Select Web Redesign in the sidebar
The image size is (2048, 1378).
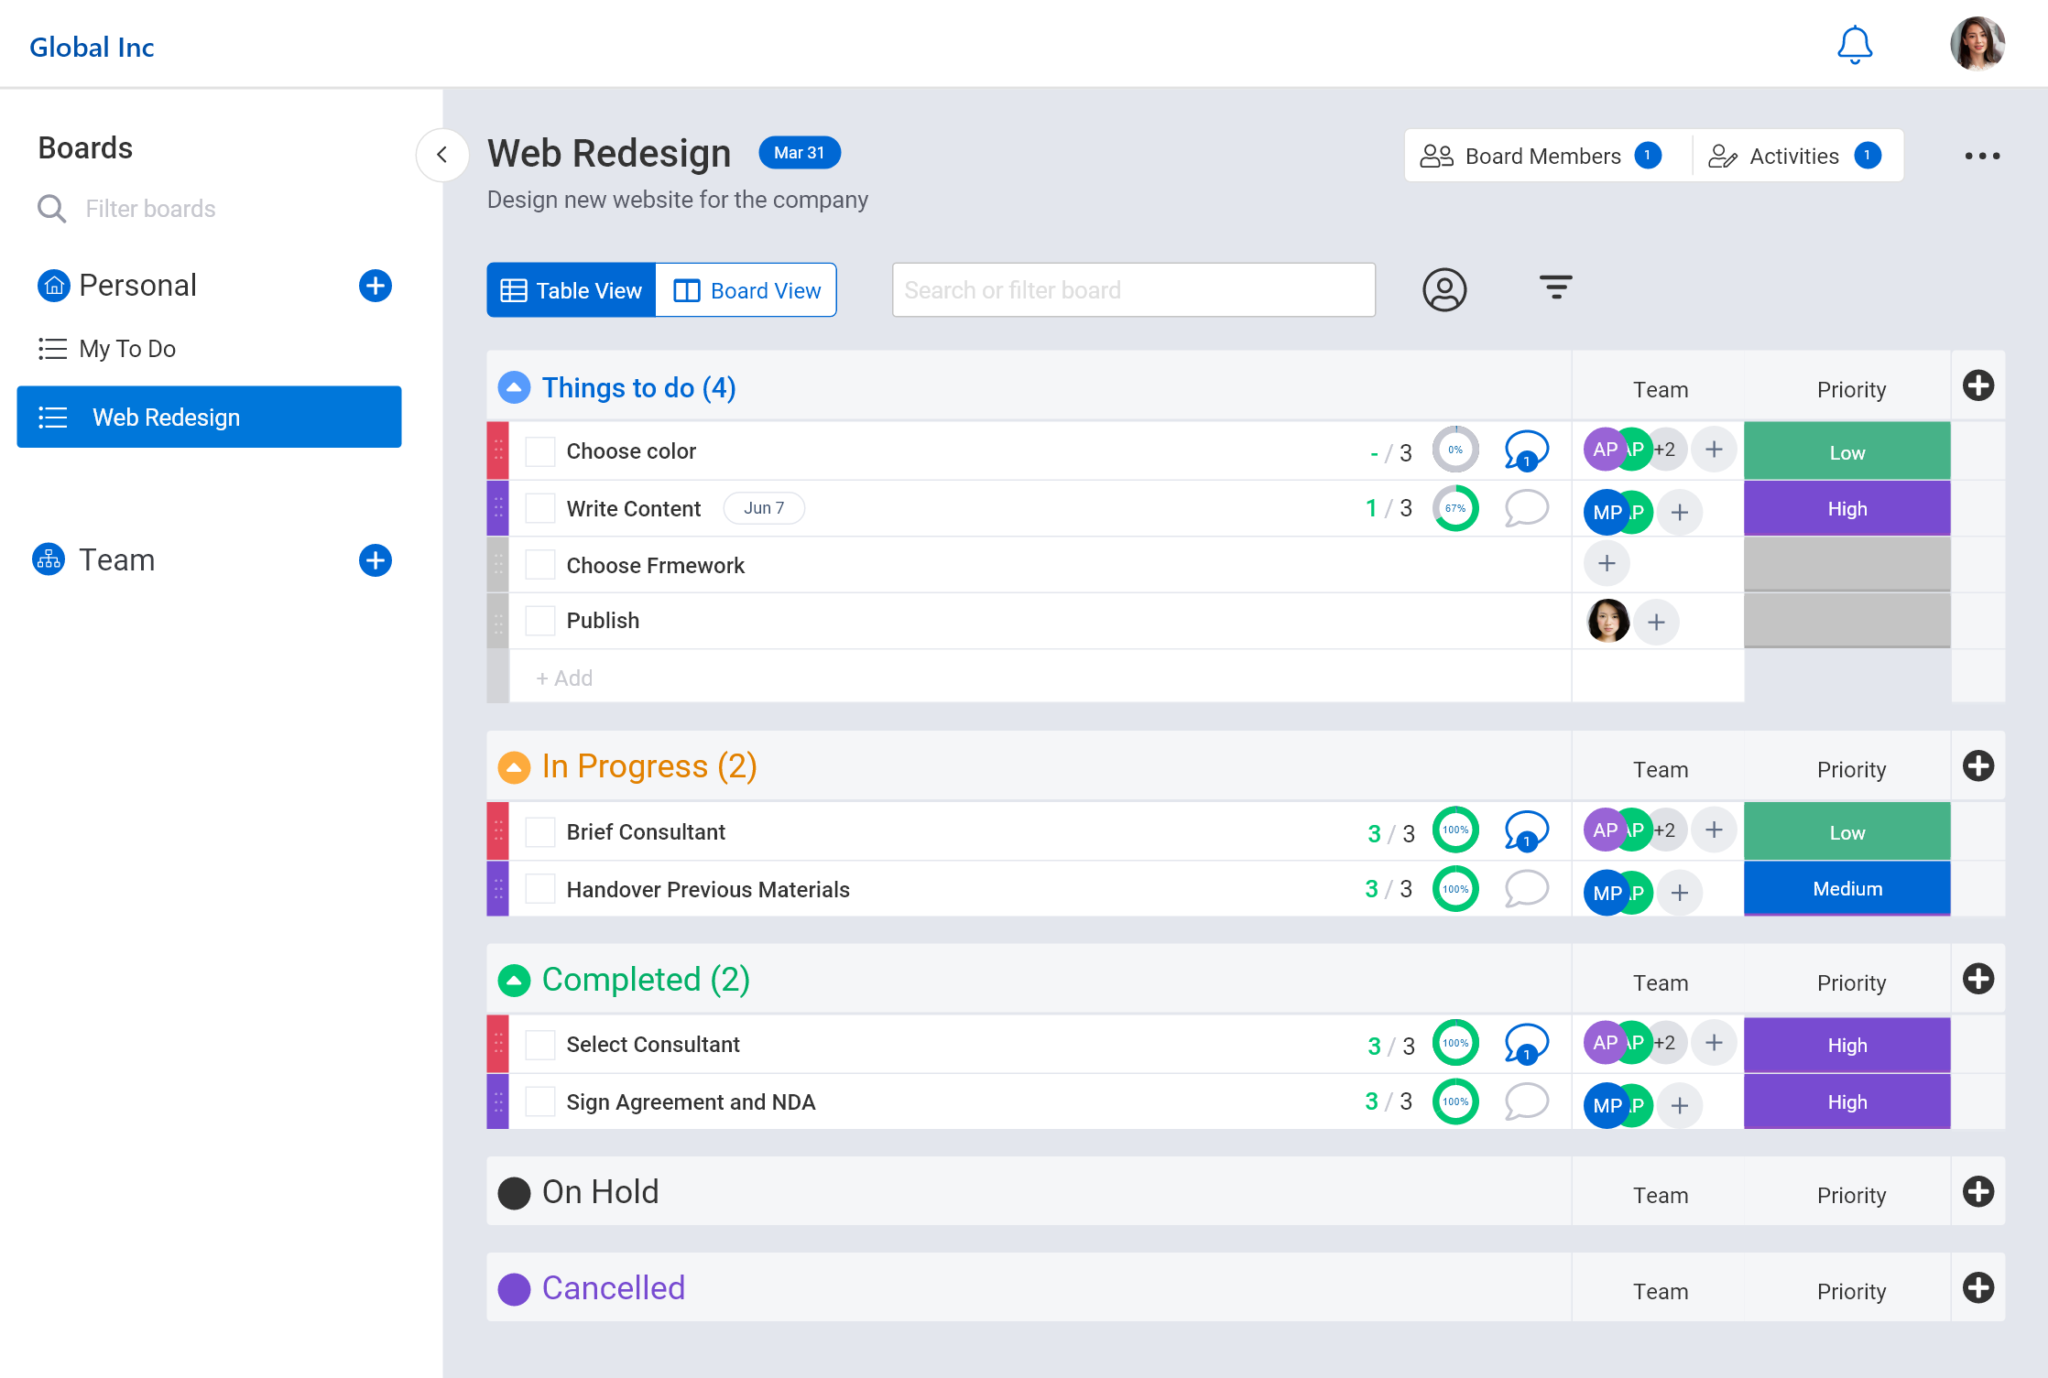tap(166, 417)
